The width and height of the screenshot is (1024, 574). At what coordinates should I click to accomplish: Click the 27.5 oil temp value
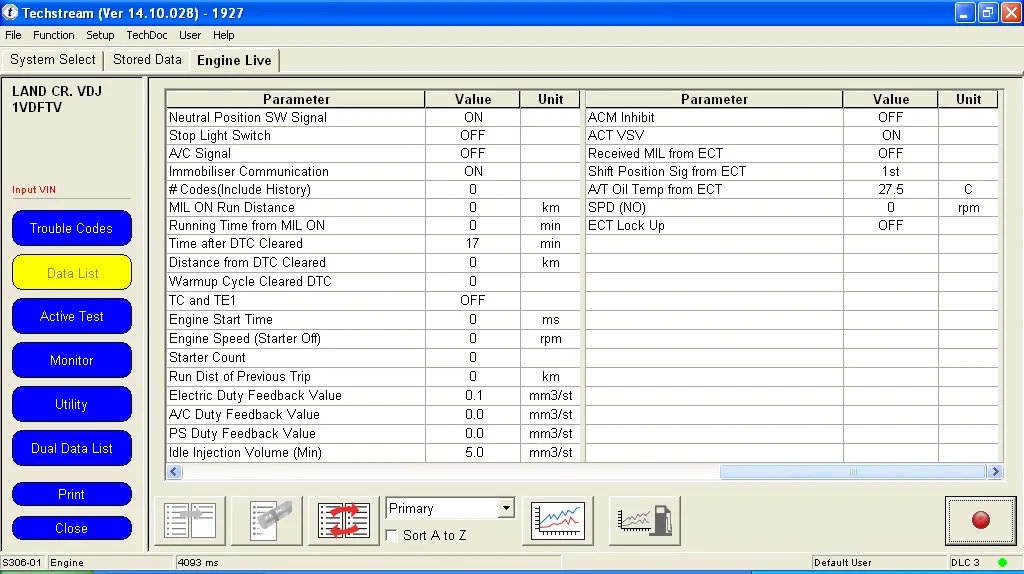891,189
